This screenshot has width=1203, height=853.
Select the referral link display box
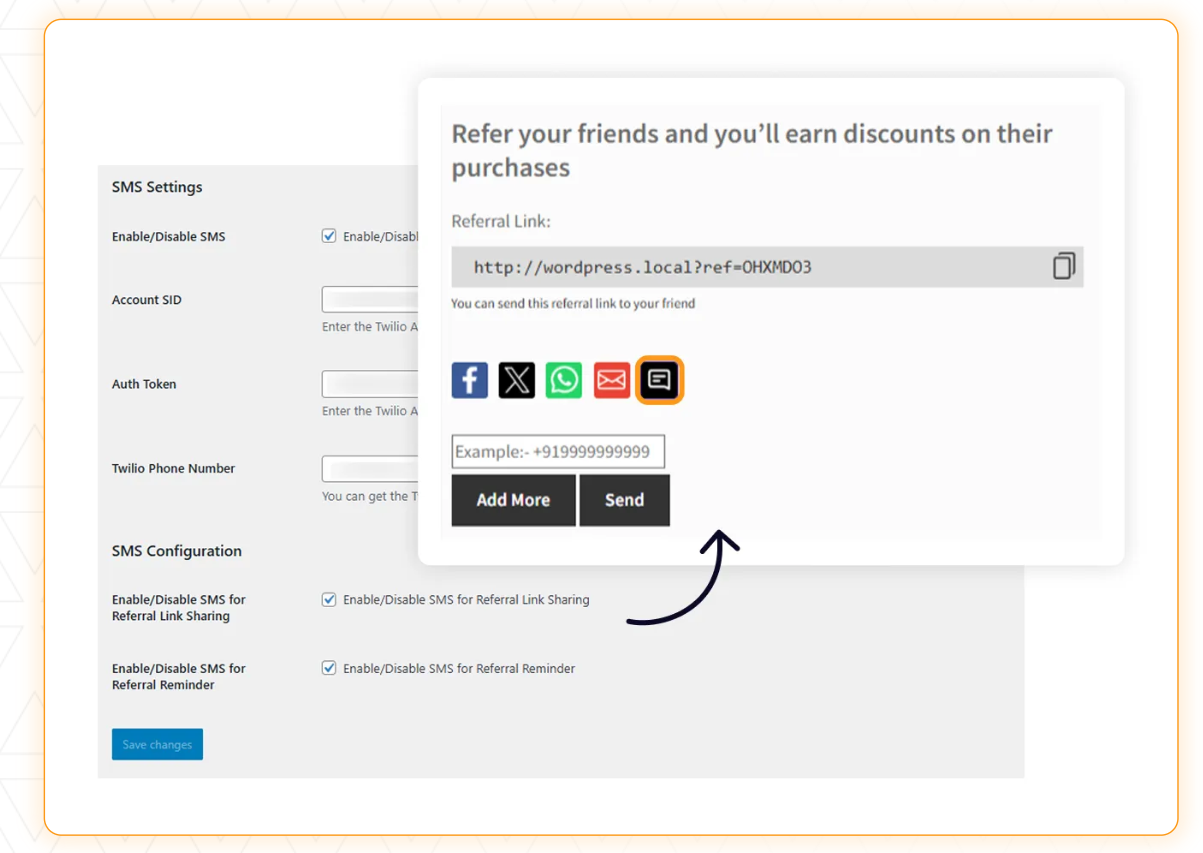[x=700, y=266]
